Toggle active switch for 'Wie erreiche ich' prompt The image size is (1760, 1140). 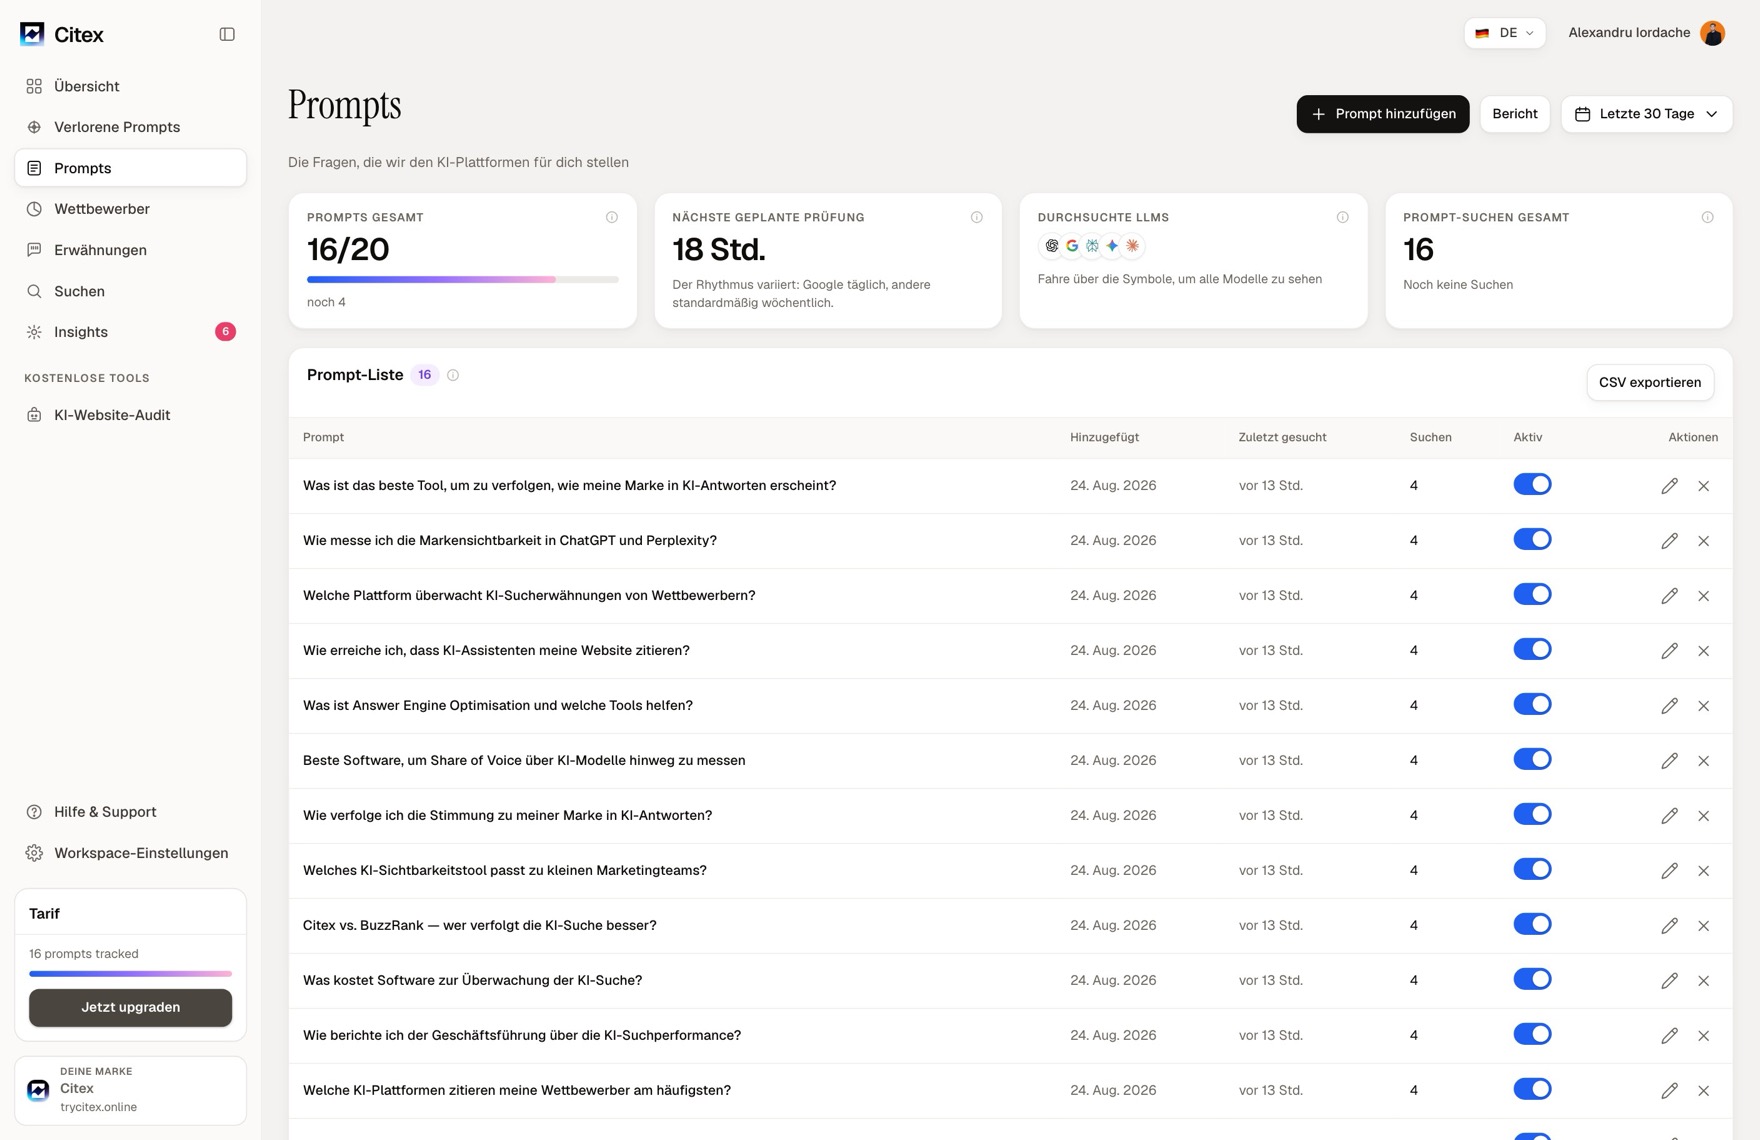(1532, 649)
